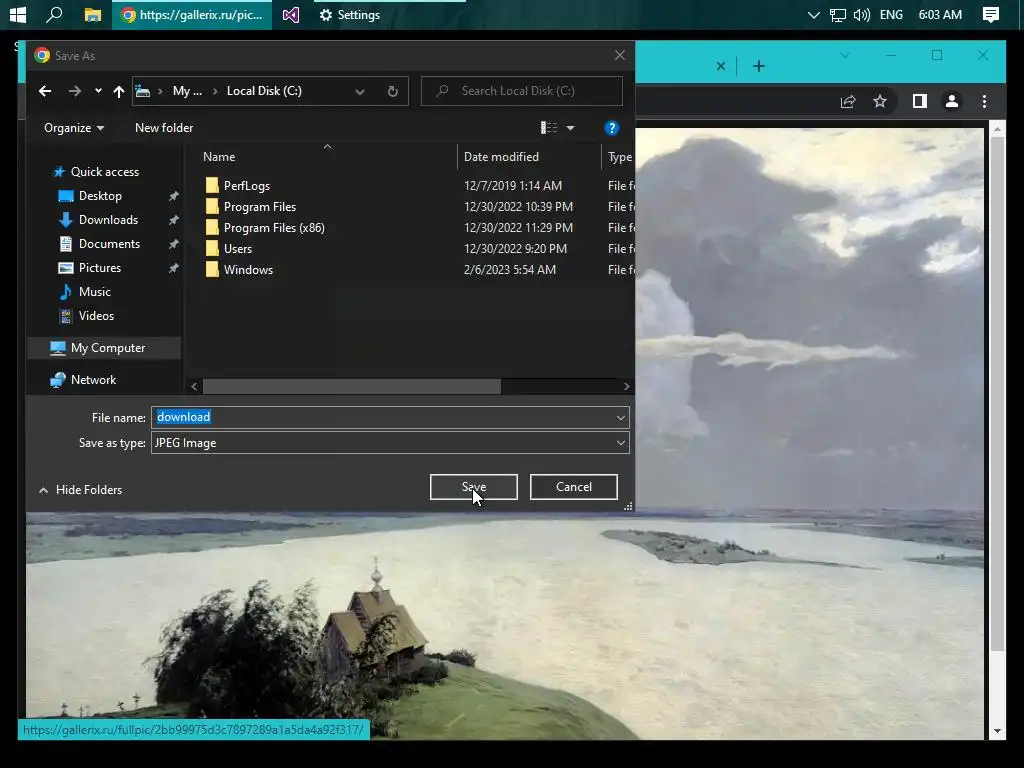The image size is (1024, 768).
Task: Bookmark the page with star icon
Action: tap(880, 101)
